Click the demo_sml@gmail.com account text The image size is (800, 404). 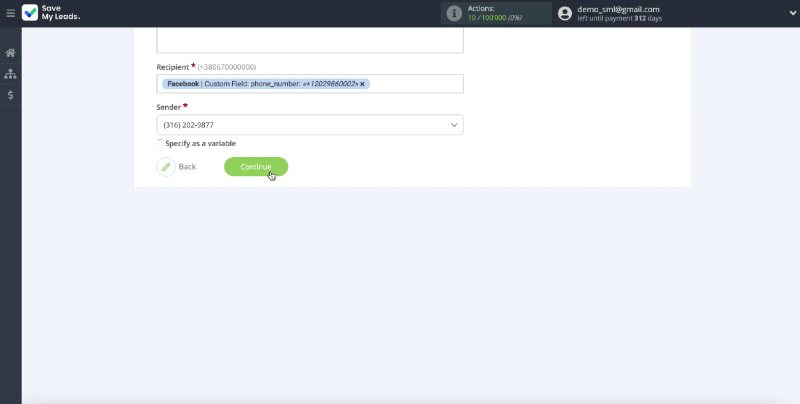click(x=618, y=9)
